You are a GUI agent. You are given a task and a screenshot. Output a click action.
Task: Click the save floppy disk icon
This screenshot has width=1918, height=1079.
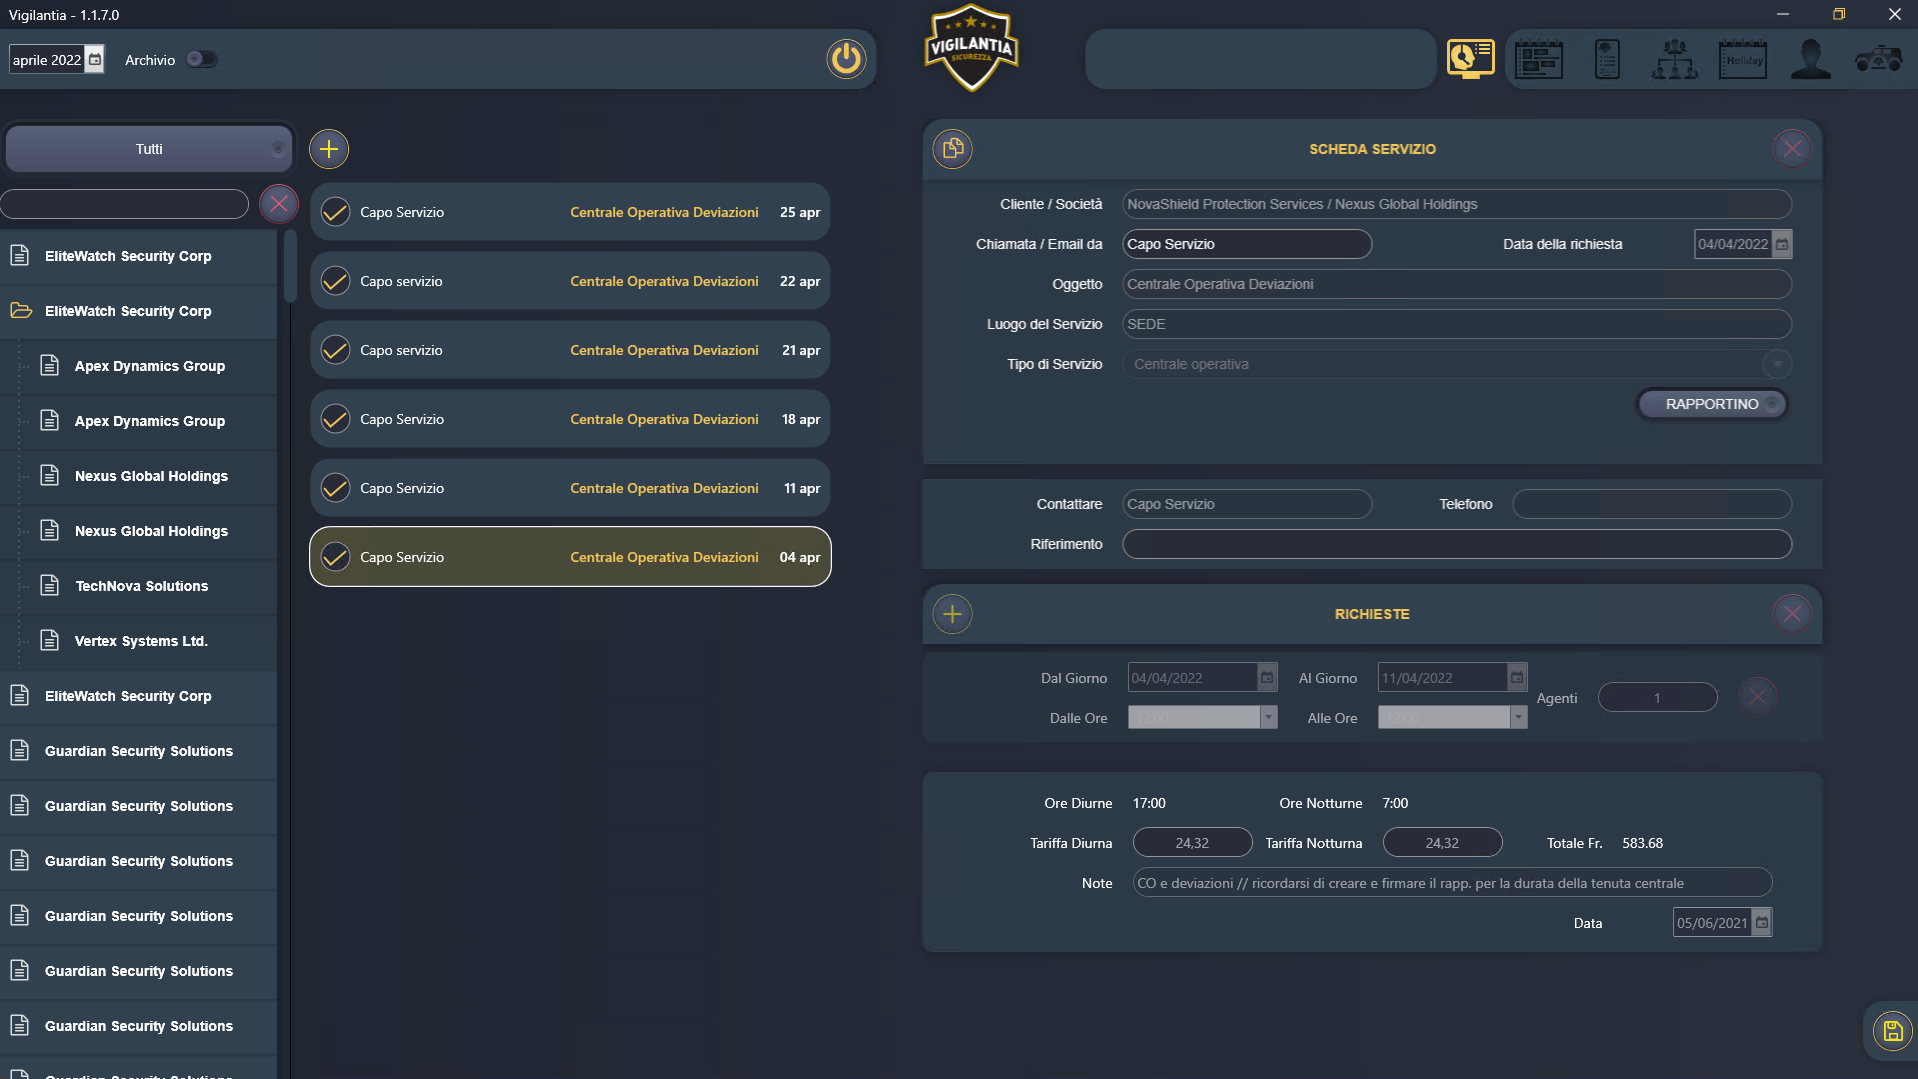pyautogui.click(x=1892, y=1031)
